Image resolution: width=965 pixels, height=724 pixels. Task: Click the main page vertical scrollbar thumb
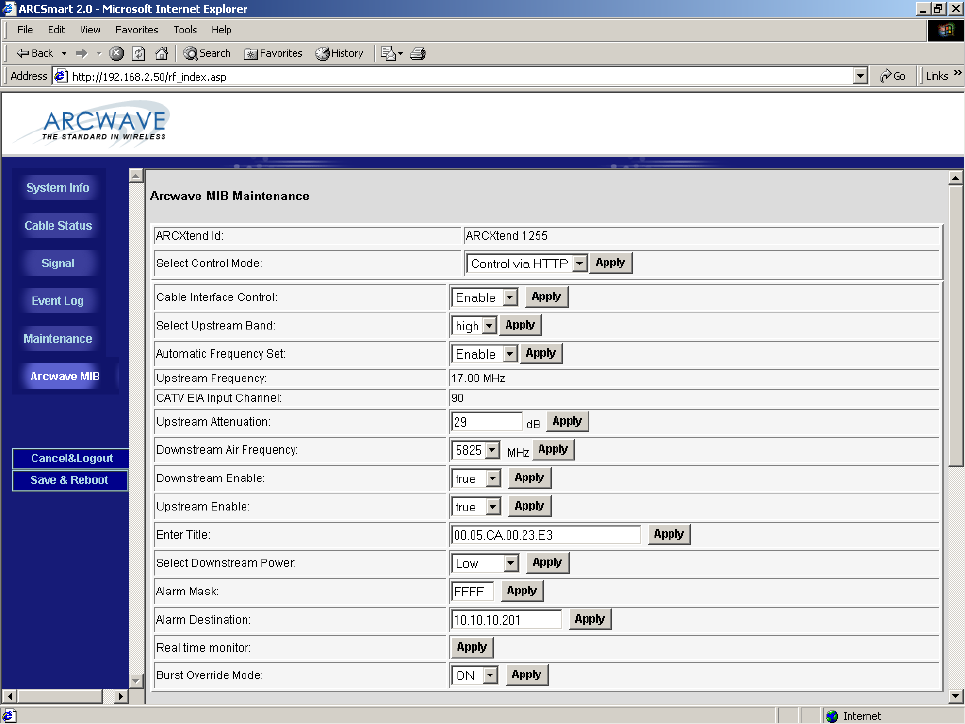(955, 325)
